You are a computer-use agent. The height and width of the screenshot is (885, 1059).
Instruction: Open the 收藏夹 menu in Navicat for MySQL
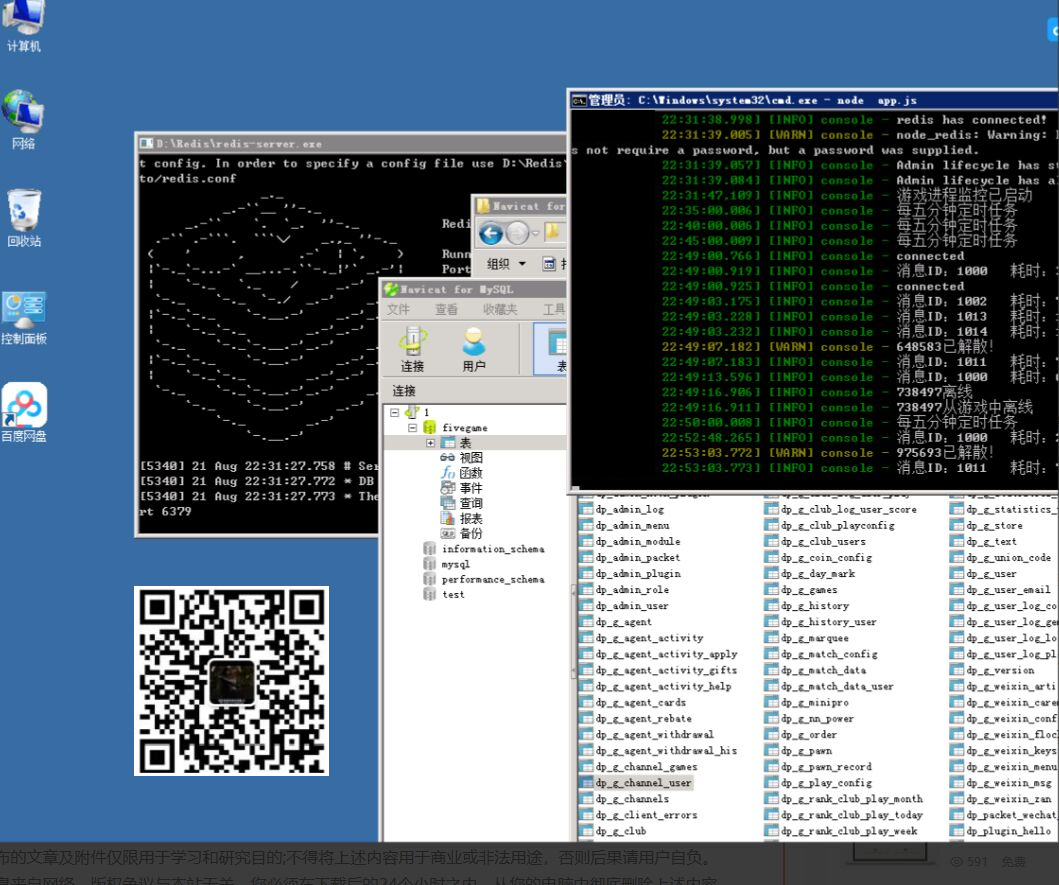click(500, 309)
